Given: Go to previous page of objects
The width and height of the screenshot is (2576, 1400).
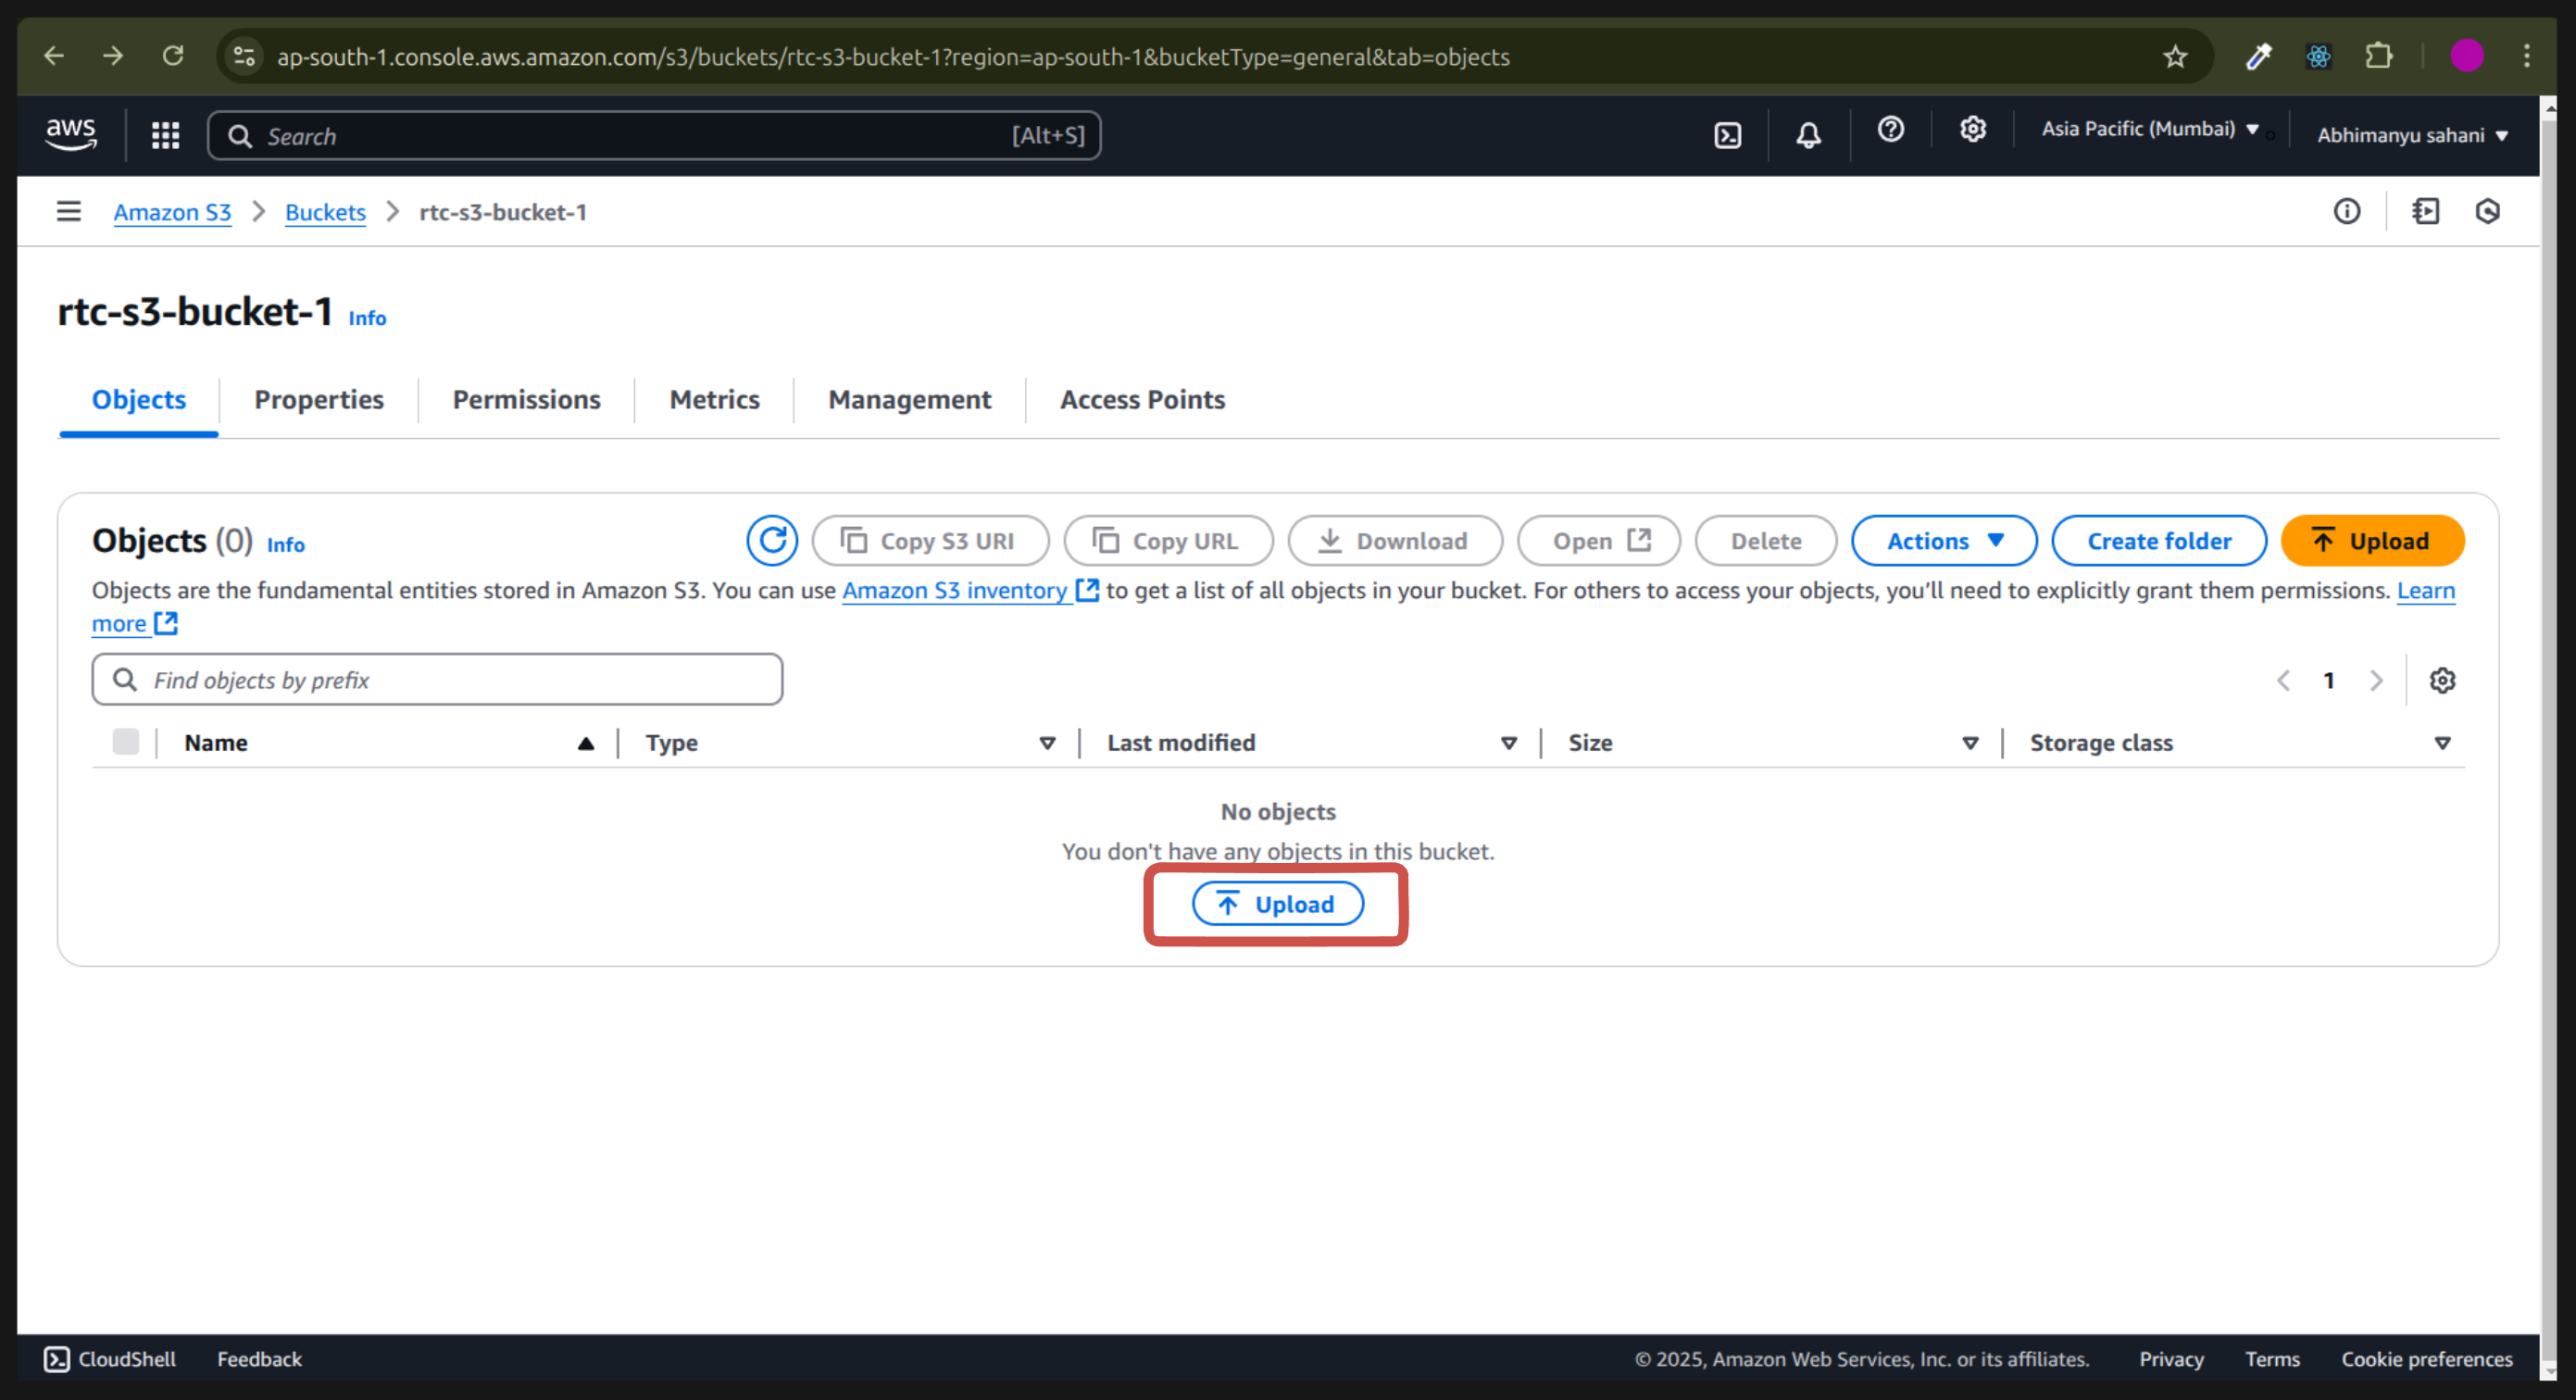Looking at the screenshot, I should (2283, 680).
